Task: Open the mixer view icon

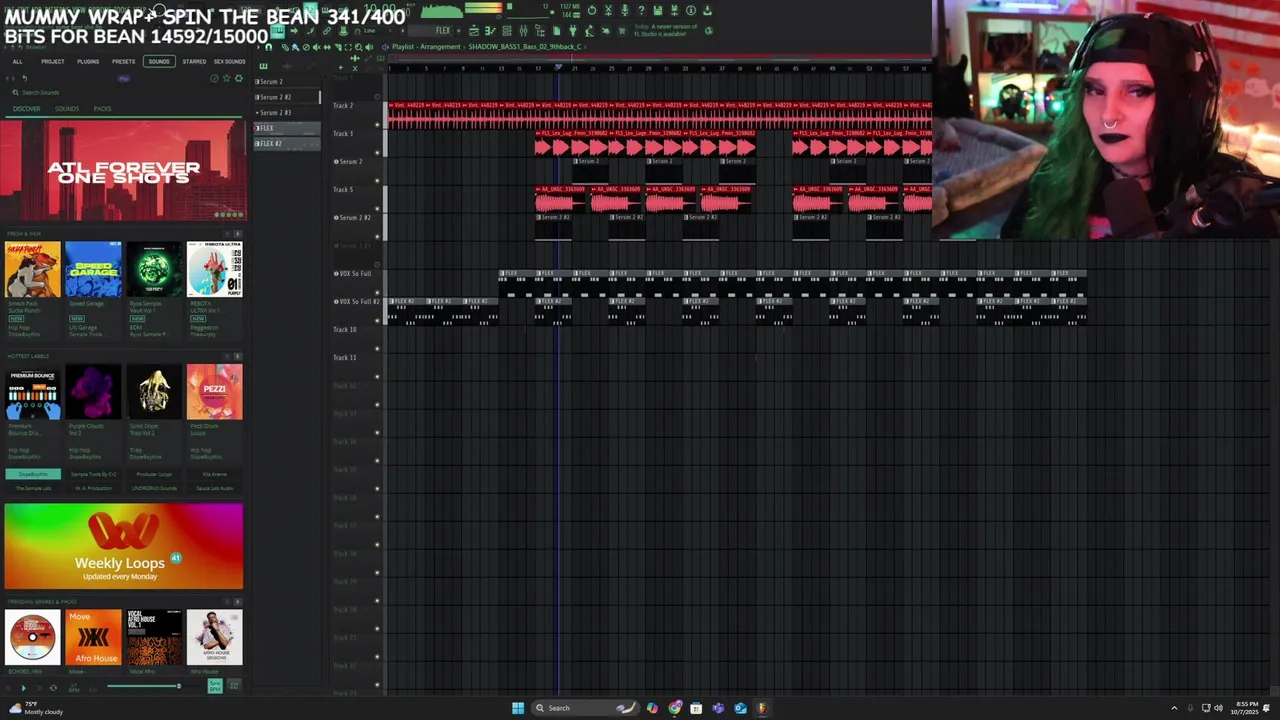Action: pos(523,31)
